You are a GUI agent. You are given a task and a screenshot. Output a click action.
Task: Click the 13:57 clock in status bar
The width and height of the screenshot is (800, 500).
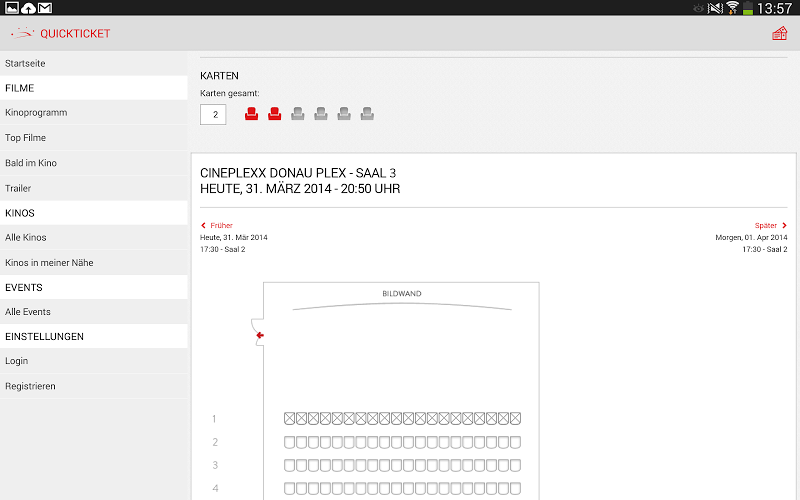pyautogui.click(x=774, y=8)
